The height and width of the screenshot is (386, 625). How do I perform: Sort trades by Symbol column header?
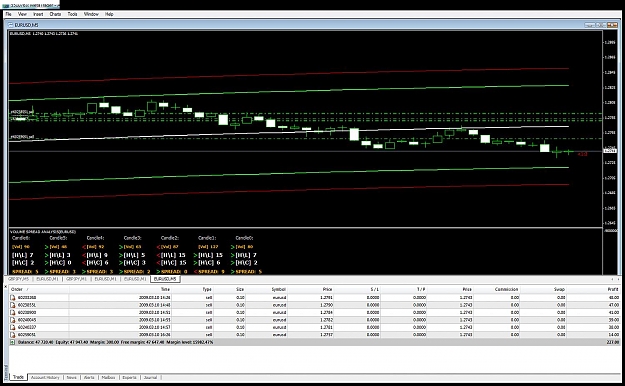[267, 289]
